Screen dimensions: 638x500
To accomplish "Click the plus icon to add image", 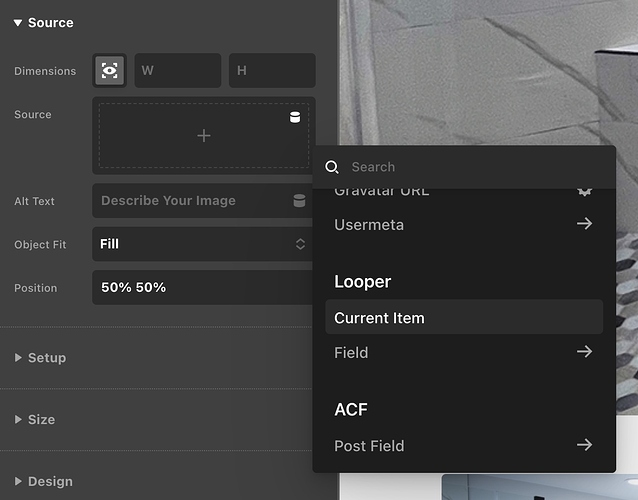I will point(204,135).
